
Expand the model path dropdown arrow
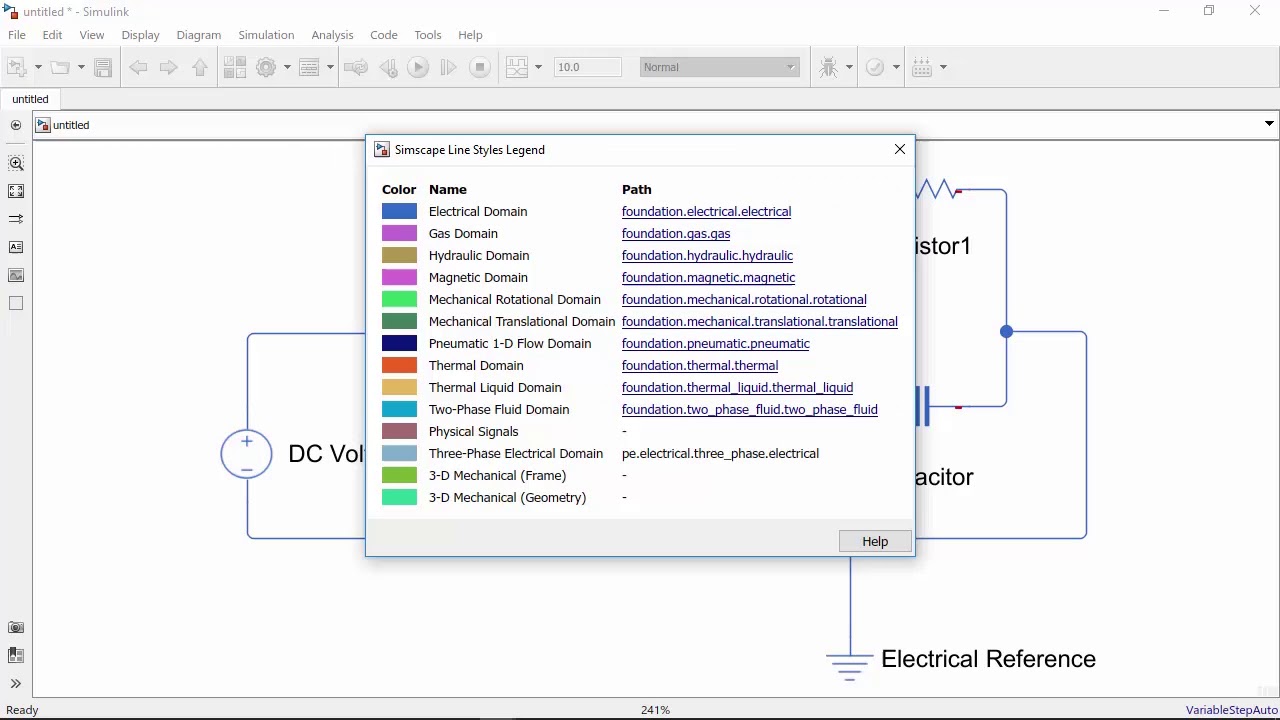pyautogui.click(x=1269, y=124)
